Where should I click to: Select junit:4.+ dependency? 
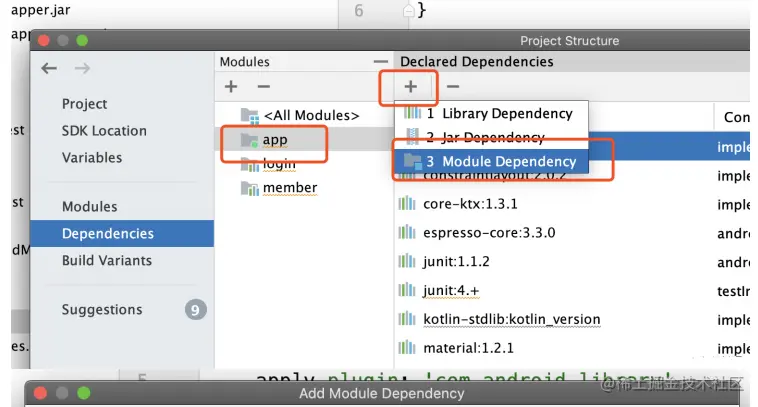coord(451,291)
